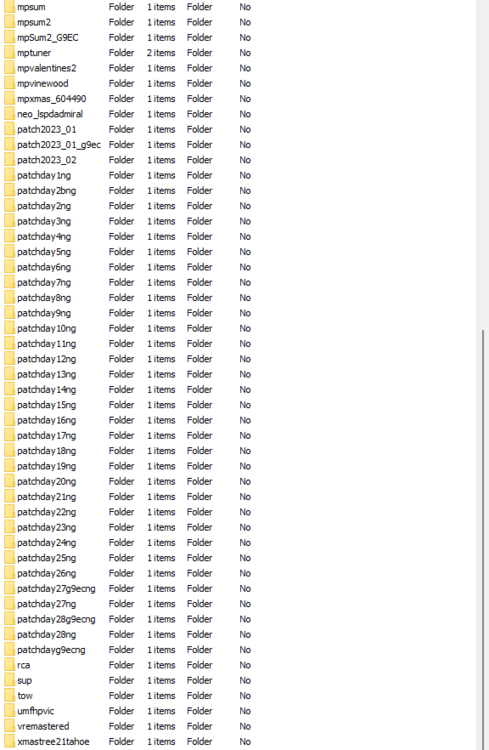Image resolution: width=489 pixels, height=750 pixels.
Task: Click the patchday9ng folder icon
Action: point(9,313)
